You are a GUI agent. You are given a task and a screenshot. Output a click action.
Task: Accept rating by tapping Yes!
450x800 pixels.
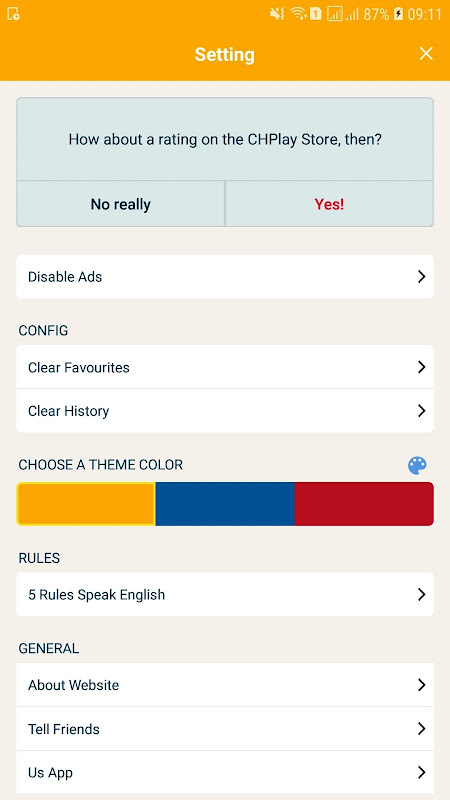click(x=329, y=204)
